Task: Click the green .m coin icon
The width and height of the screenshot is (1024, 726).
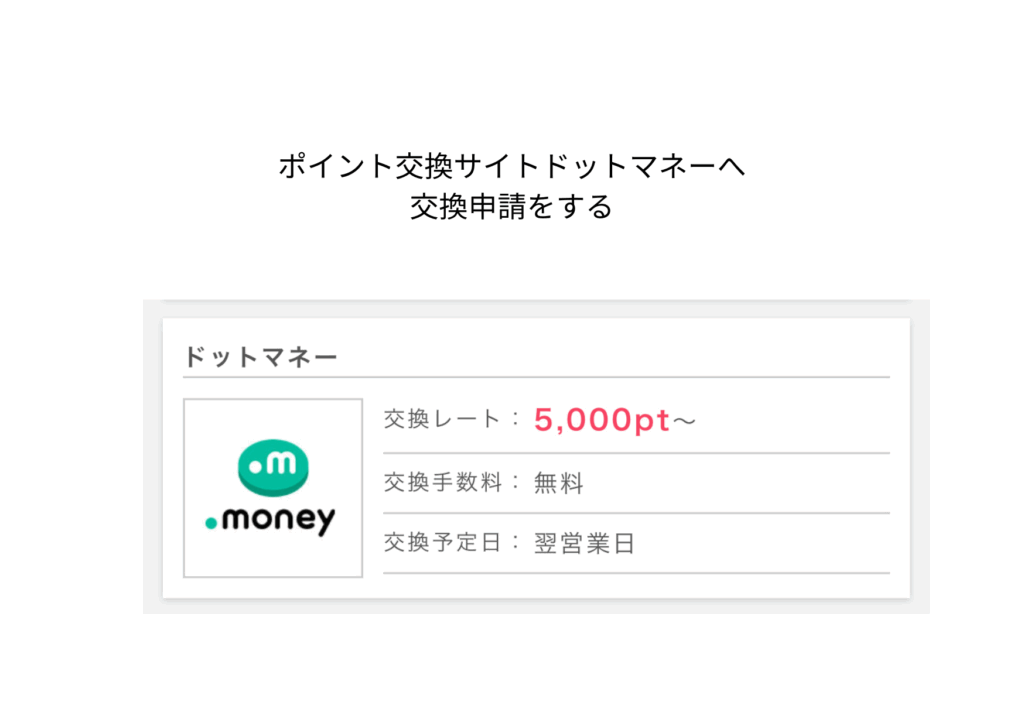Action: tap(273, 469)
